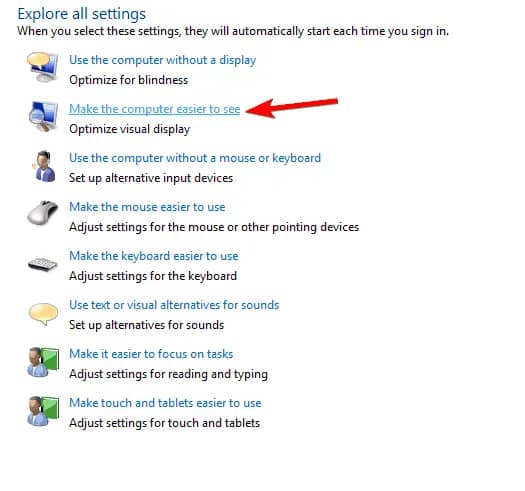Open Make touch and tablets easier to use
The image size is (525, 491).
coord(165,403)
